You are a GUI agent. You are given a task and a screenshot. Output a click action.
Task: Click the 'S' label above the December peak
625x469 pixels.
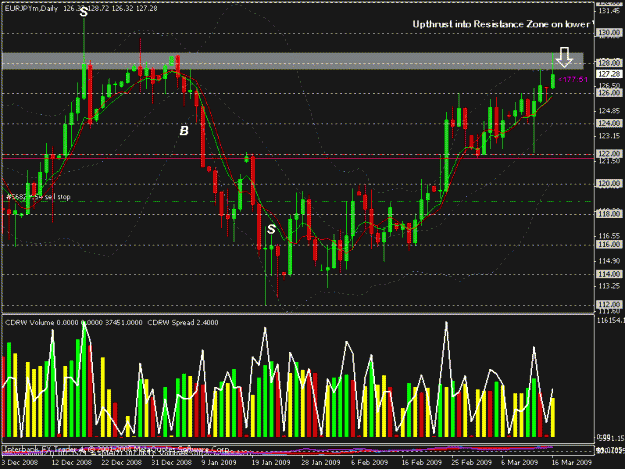[84, 12]
